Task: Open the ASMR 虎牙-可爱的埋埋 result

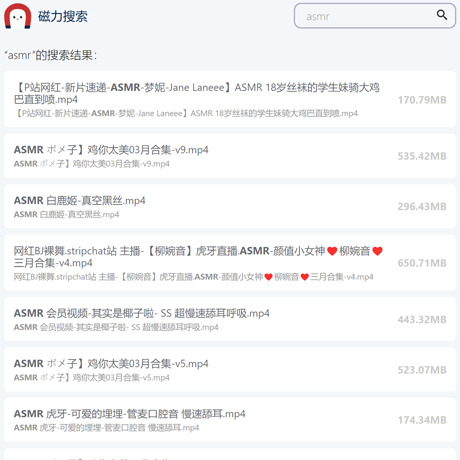Action: (230, 420)
